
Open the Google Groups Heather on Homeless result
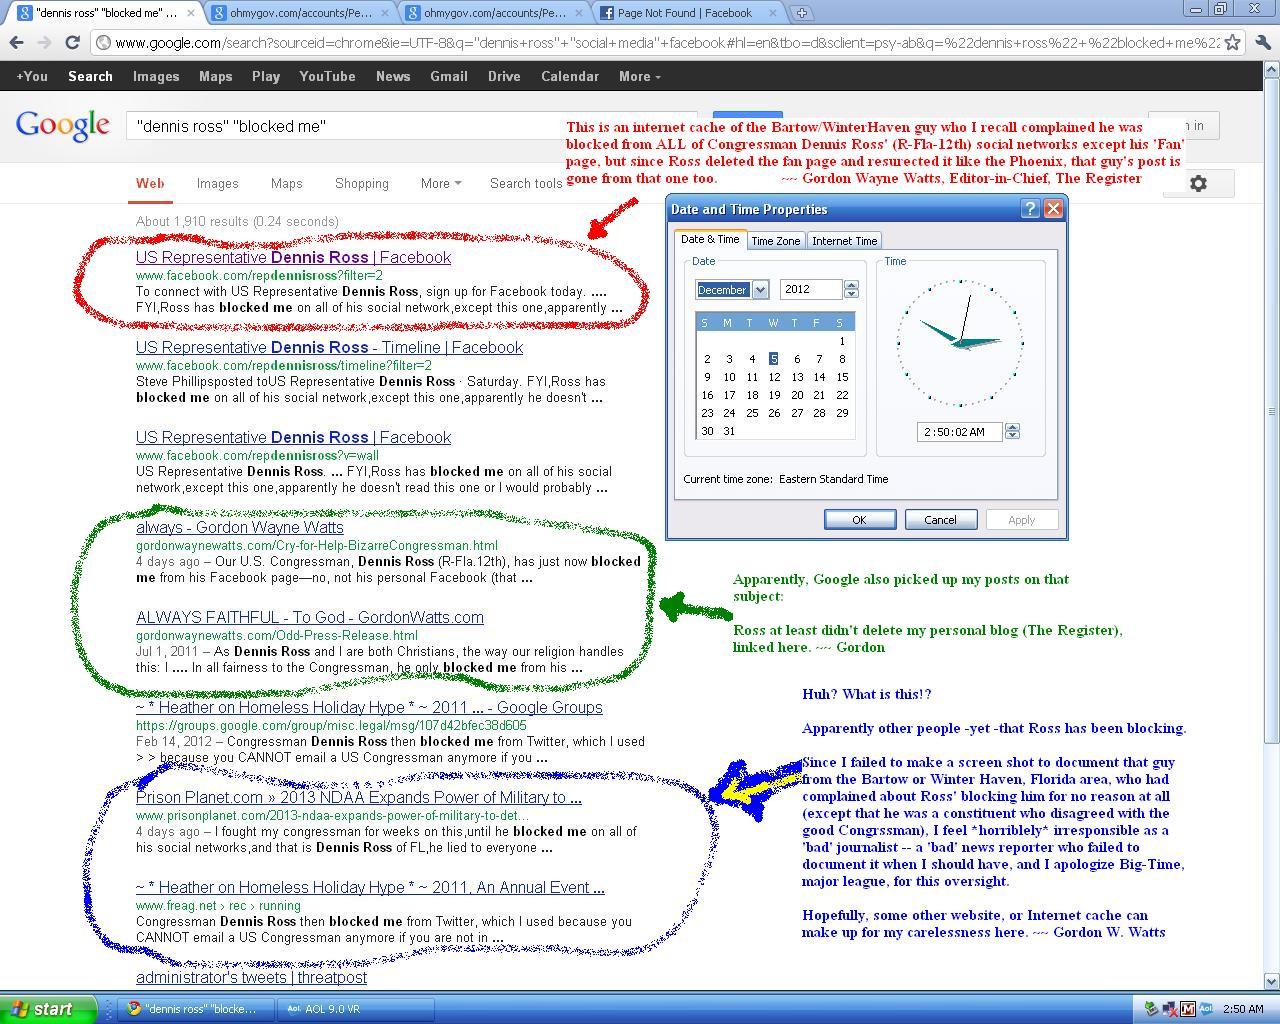click(369, 707)
